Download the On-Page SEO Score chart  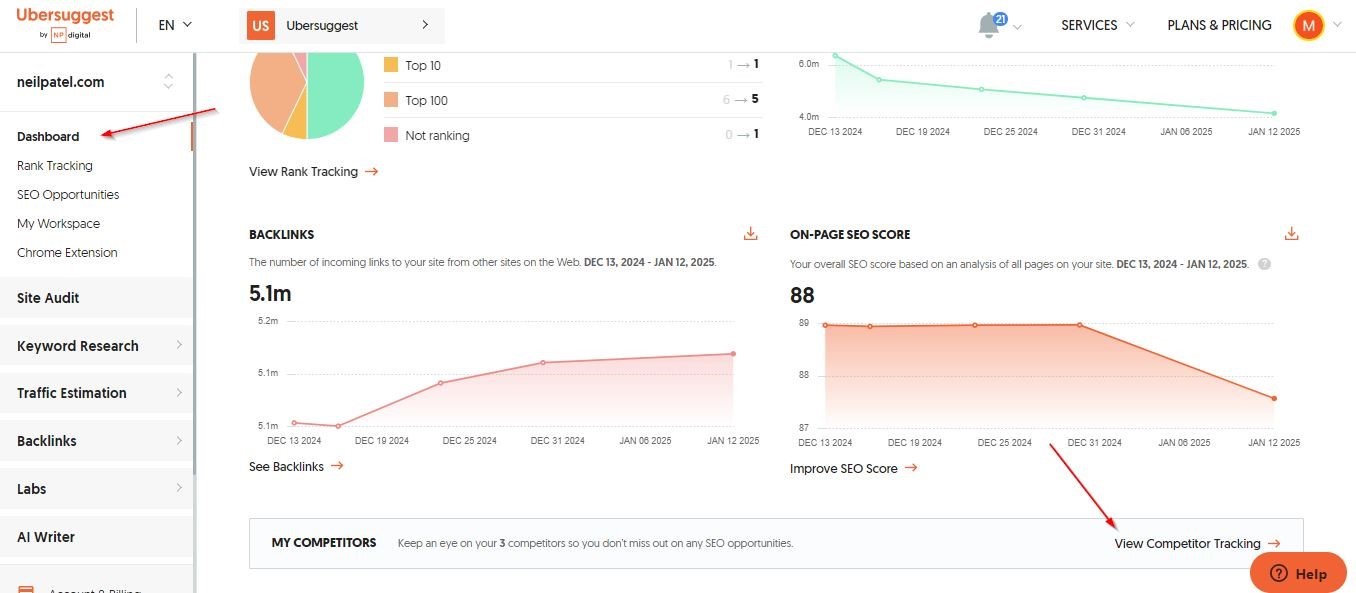pos(1291,234)
